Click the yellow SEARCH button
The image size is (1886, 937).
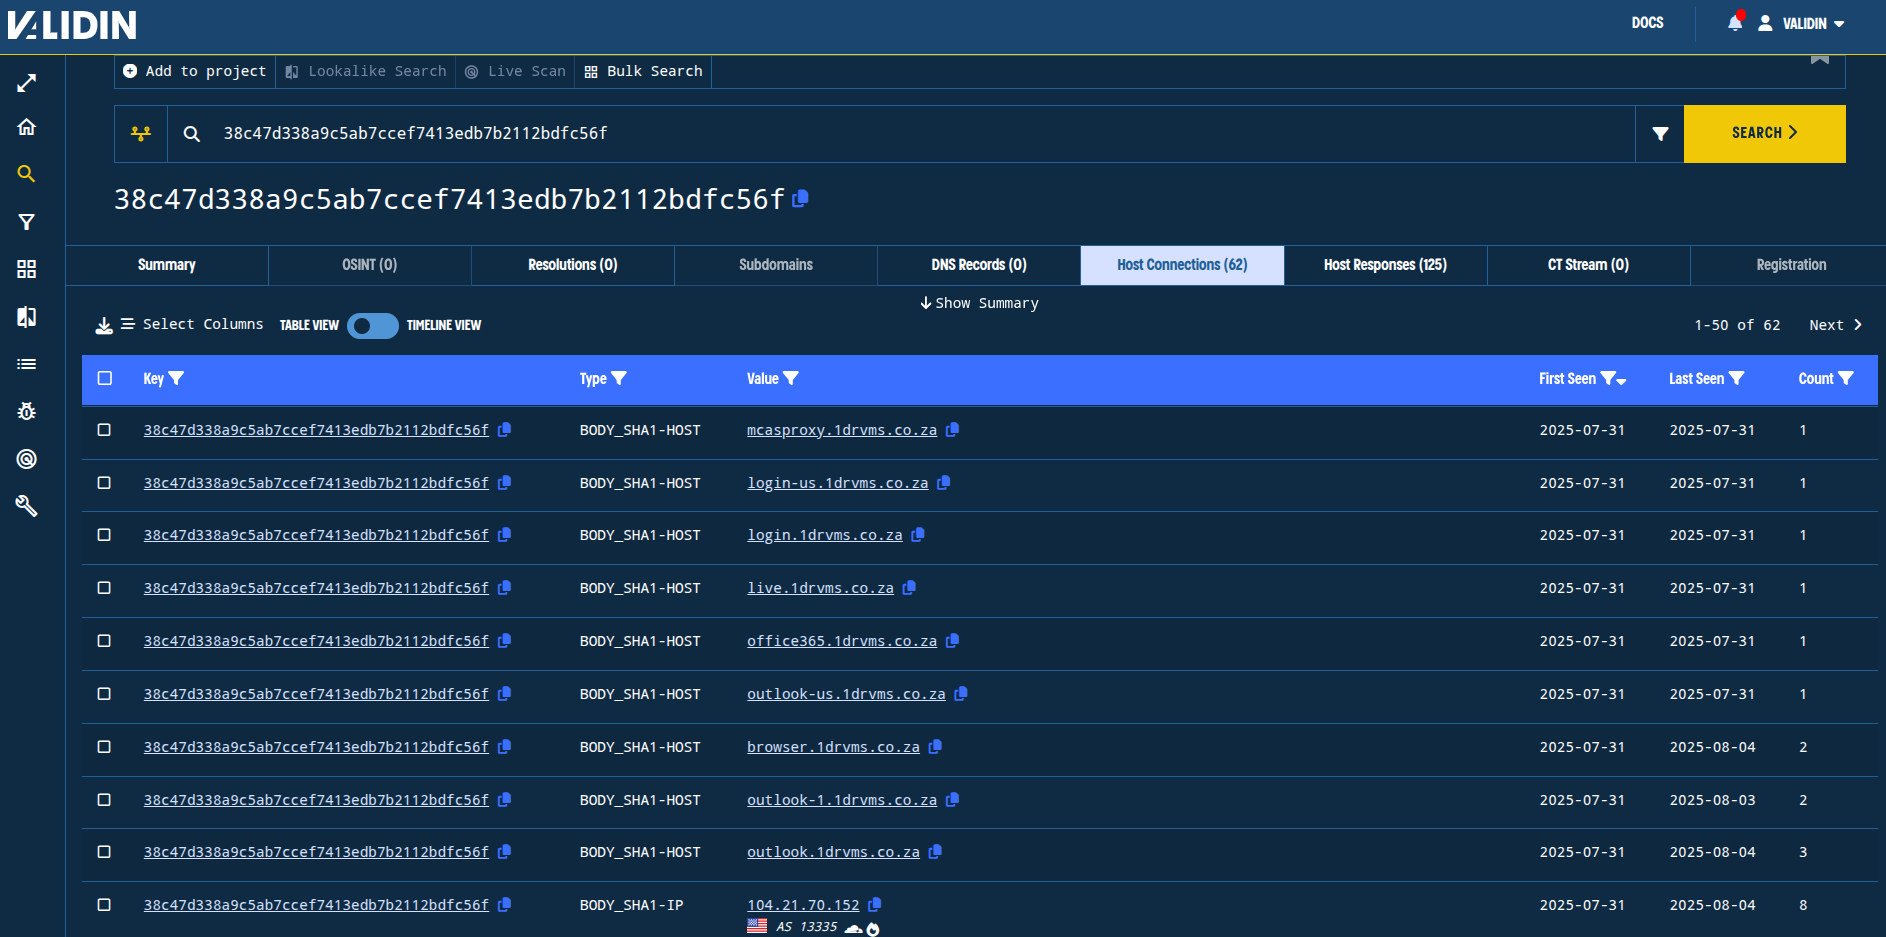(x=1764, y=133)
